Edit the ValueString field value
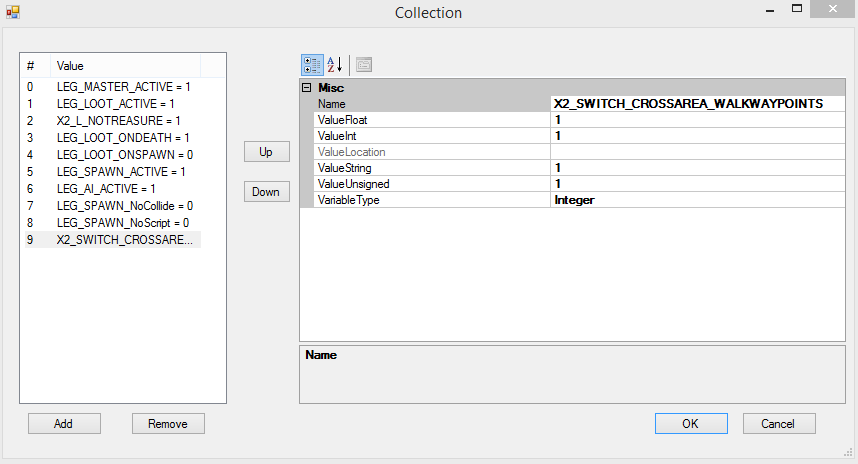The width and height of the screenshot is (858, 464). point(697,167)
